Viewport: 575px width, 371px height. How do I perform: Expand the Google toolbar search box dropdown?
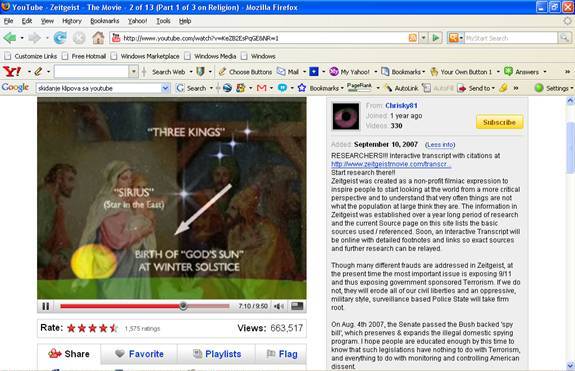point(165,88)
